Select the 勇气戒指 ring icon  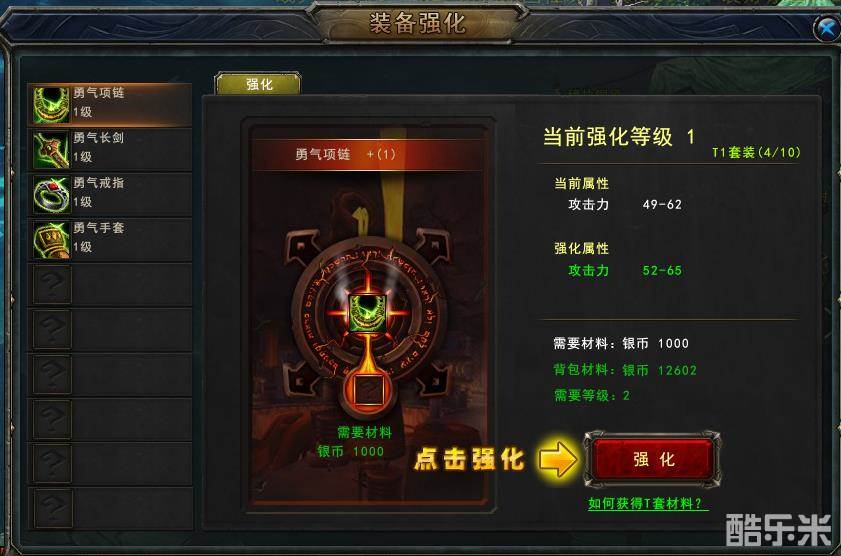click(x=51, y=195)
